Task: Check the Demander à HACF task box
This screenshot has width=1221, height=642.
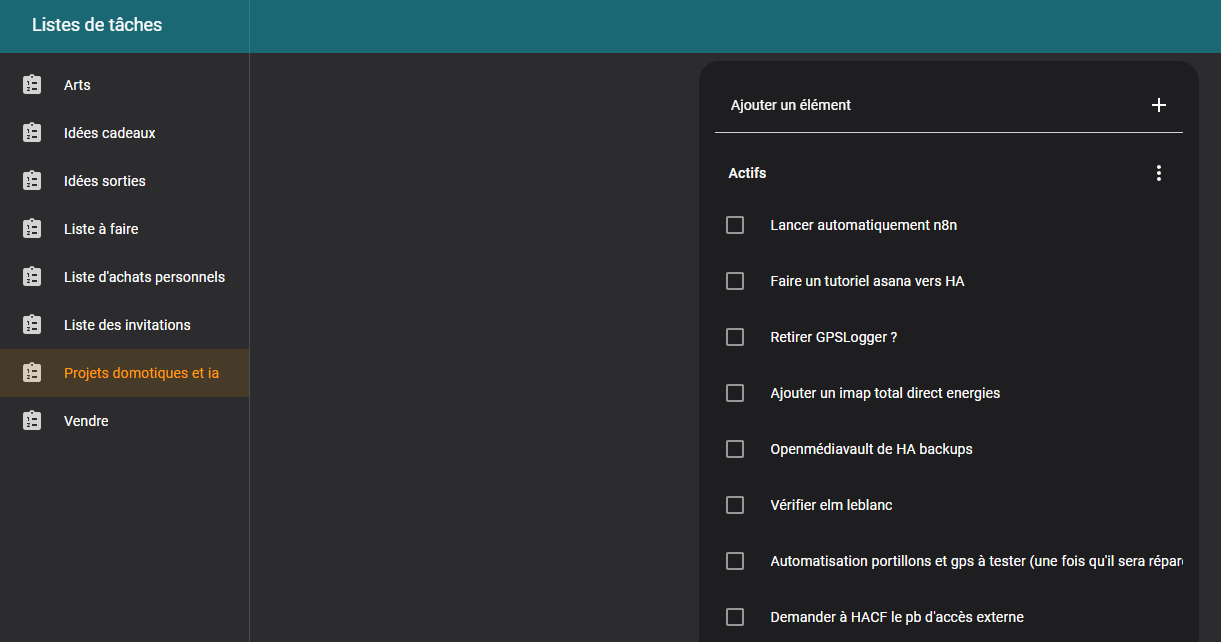Action: coord(735,617)
